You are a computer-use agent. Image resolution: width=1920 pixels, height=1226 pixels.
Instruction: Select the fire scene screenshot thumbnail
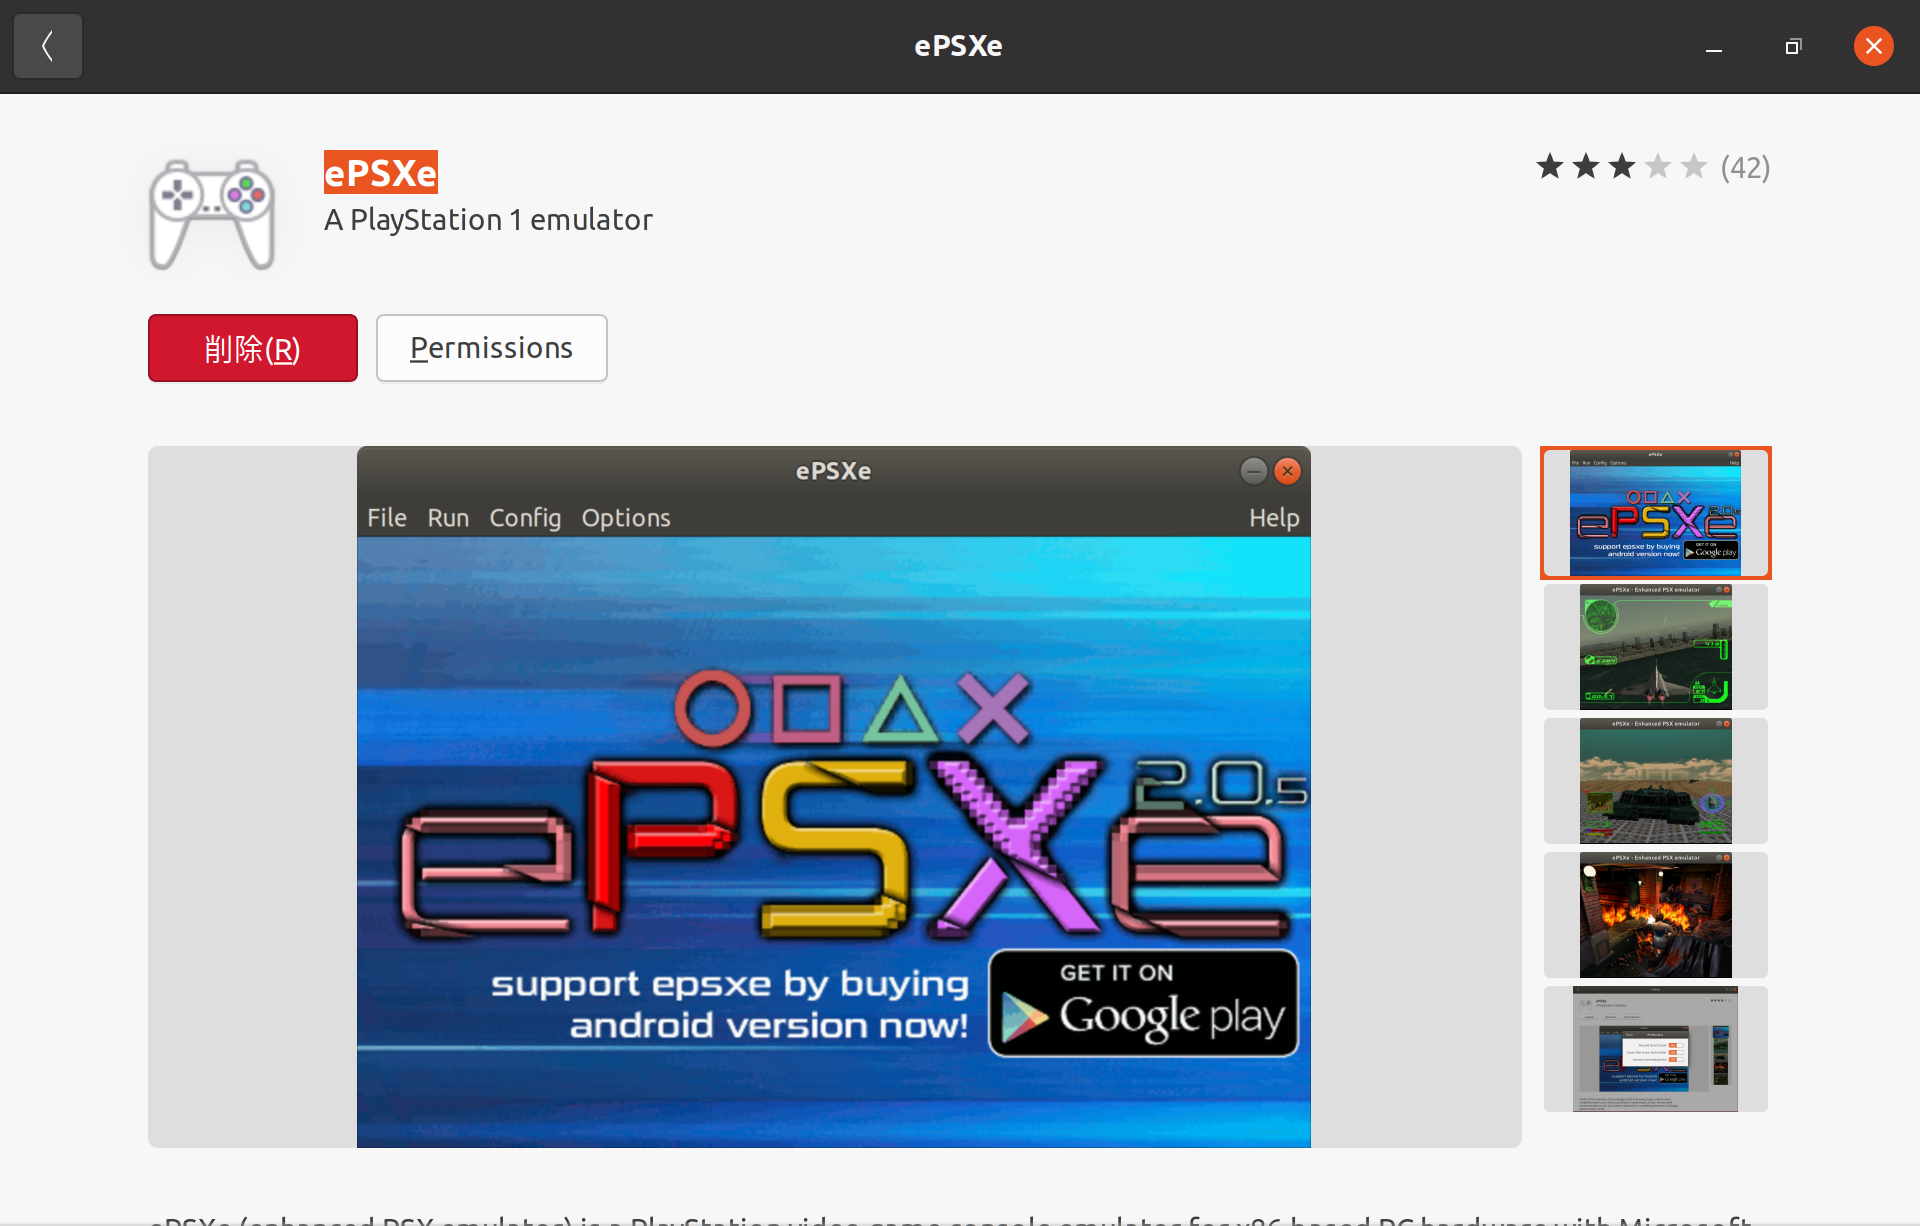1656,915
